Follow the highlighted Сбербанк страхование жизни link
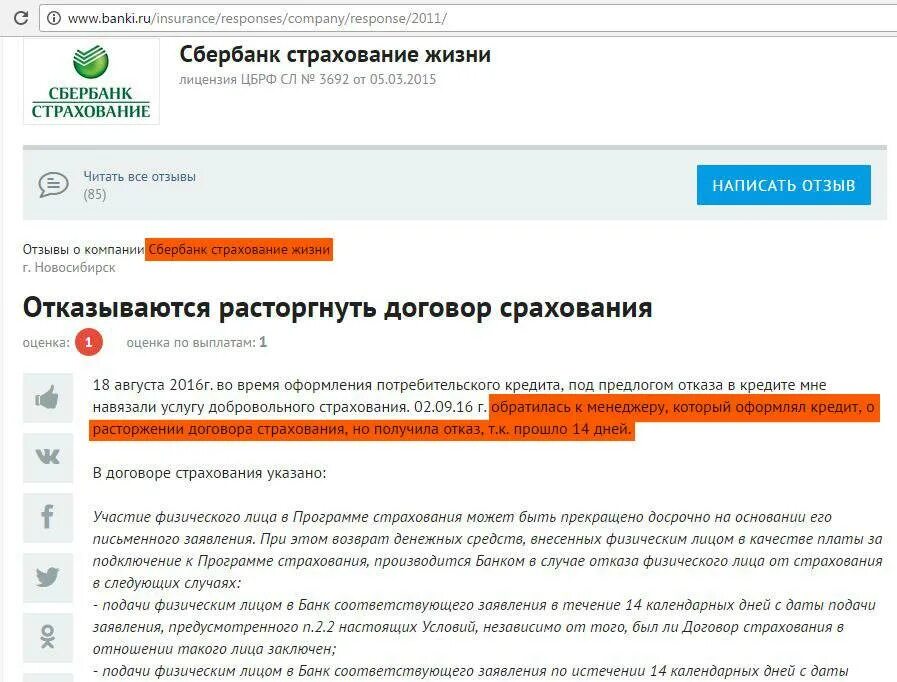897x682 pixels. coord(239,249)
